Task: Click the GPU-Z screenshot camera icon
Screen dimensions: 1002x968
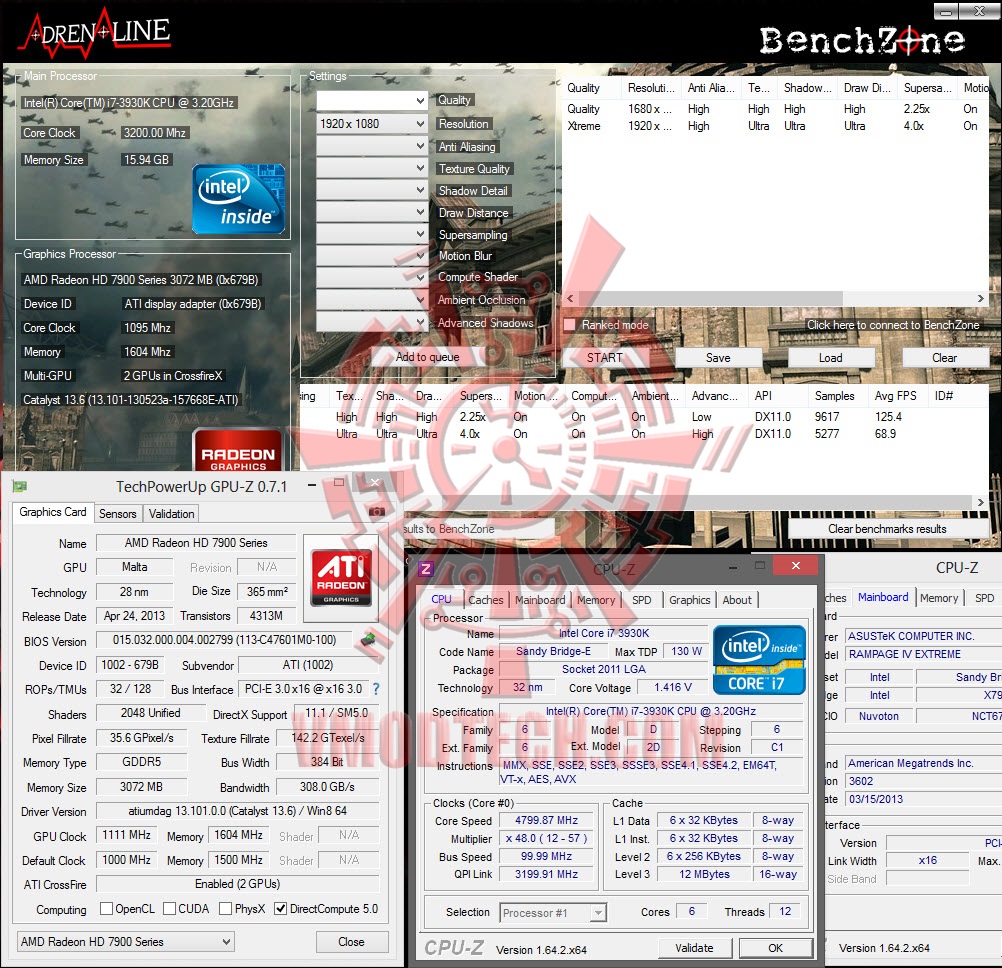Action: coord(376,511)
